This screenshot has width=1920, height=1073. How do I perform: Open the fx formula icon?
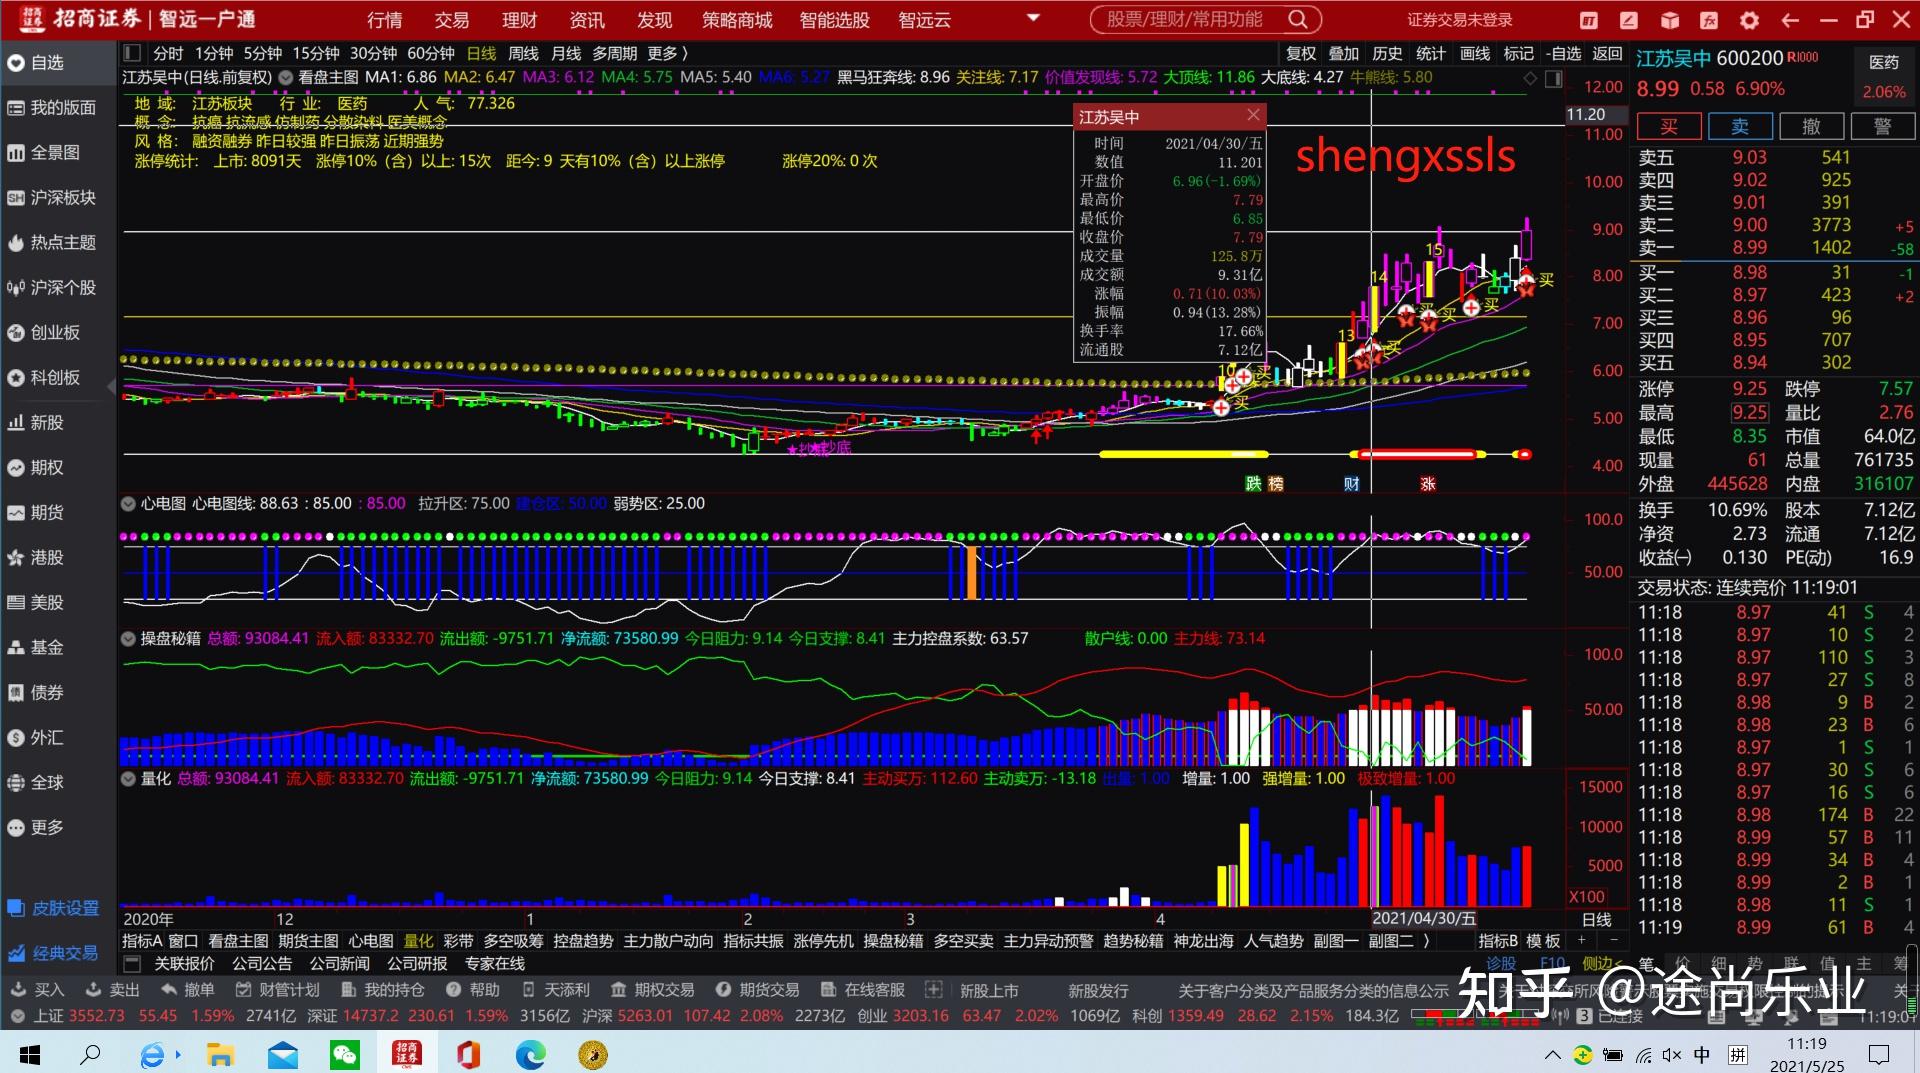[x=1709, y=20]
